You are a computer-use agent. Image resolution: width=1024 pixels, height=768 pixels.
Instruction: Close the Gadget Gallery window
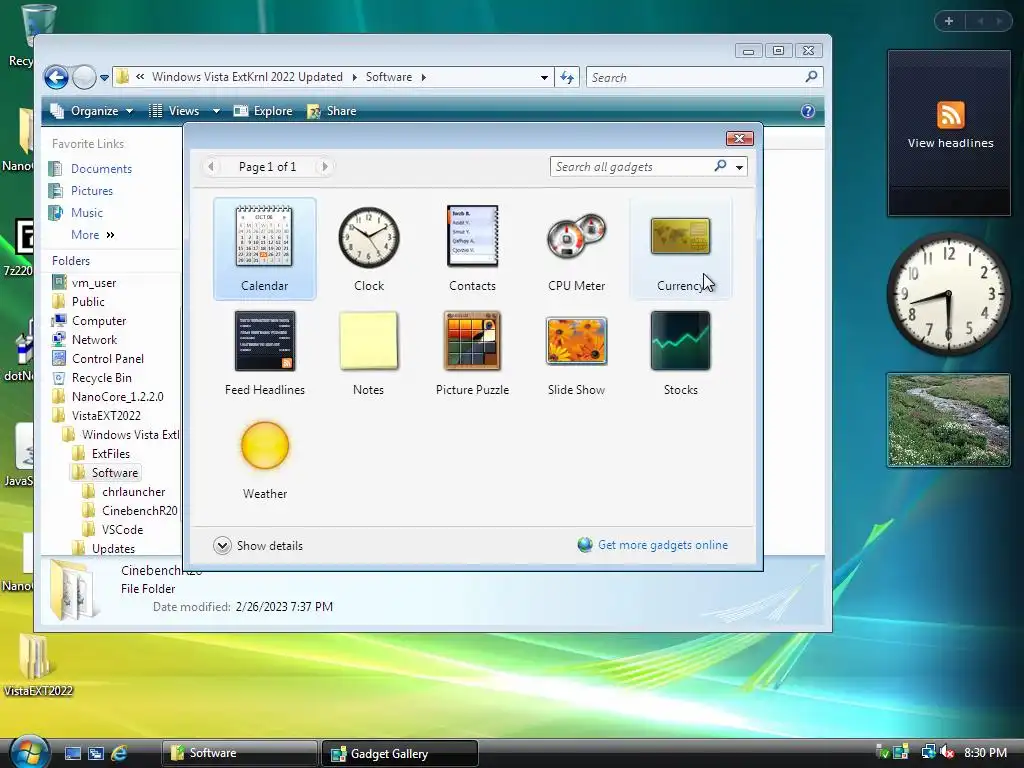tap(739, 138)
